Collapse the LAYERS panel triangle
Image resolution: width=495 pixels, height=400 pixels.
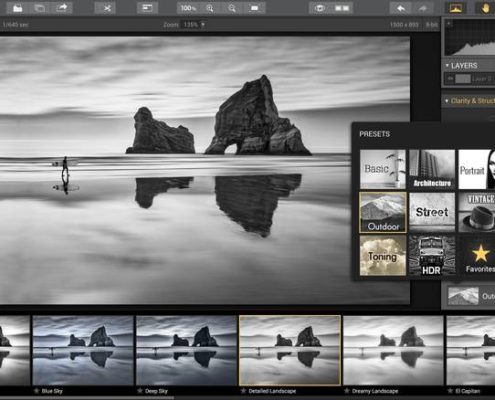(447, 66)
